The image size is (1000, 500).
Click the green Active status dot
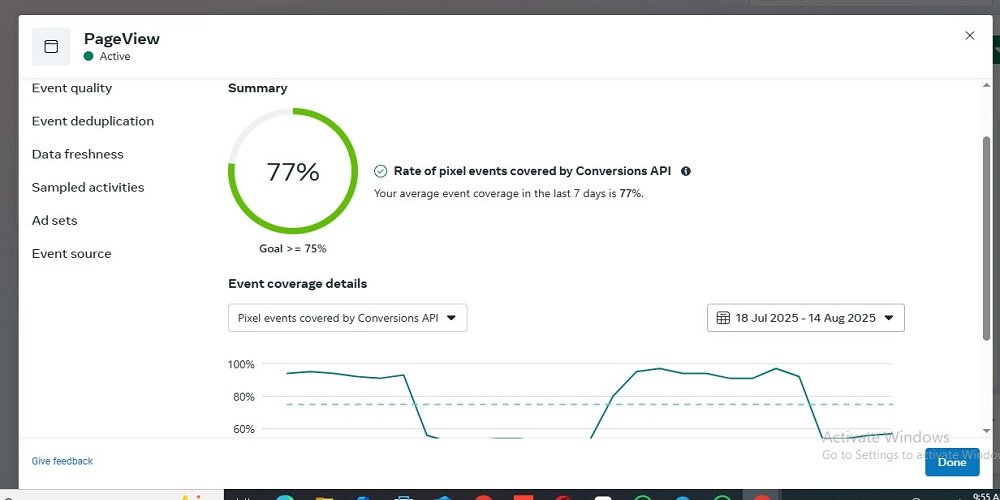coord(89,57)
